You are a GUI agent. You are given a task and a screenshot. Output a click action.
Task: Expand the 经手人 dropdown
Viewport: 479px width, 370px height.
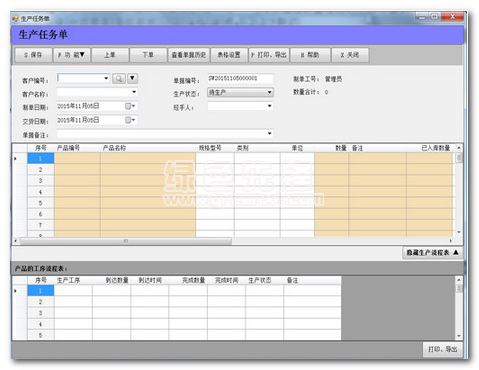pos(269,106)
